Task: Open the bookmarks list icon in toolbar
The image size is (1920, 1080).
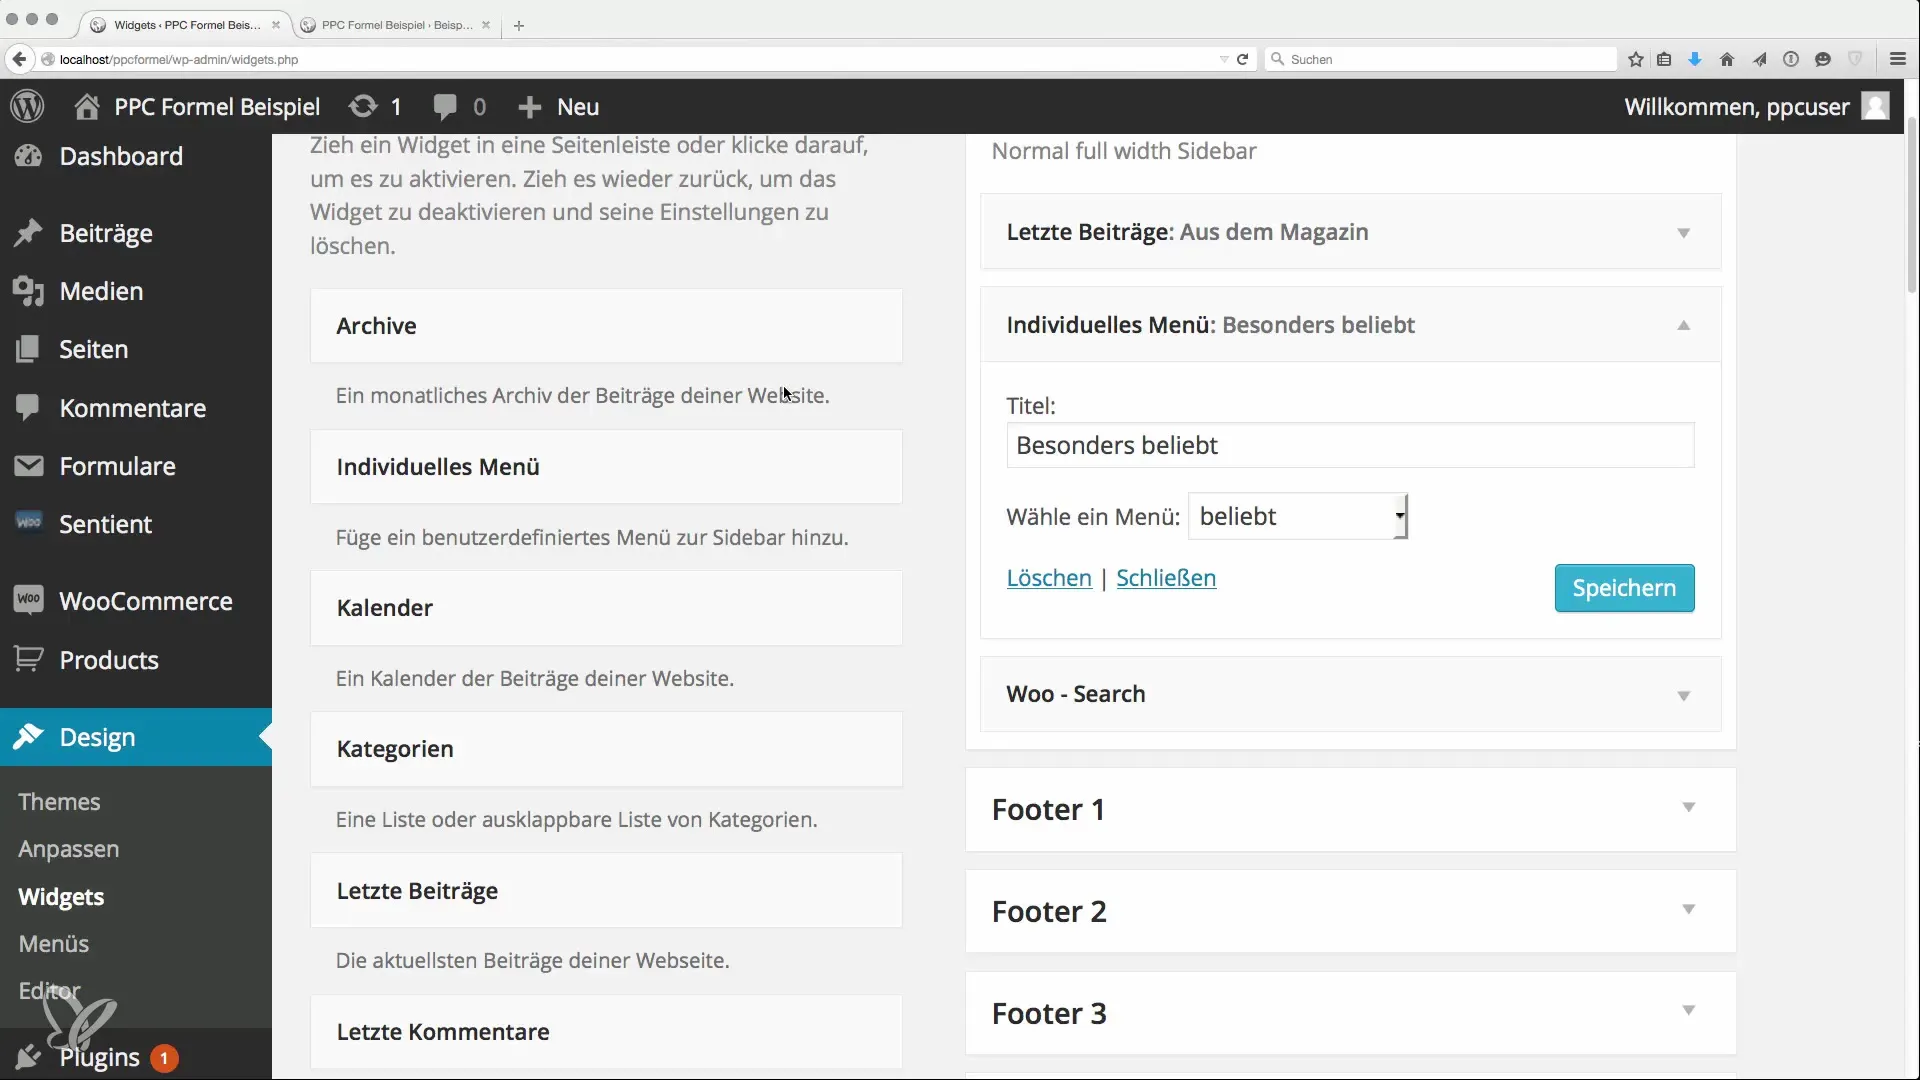Action: tap(1664, 59)
